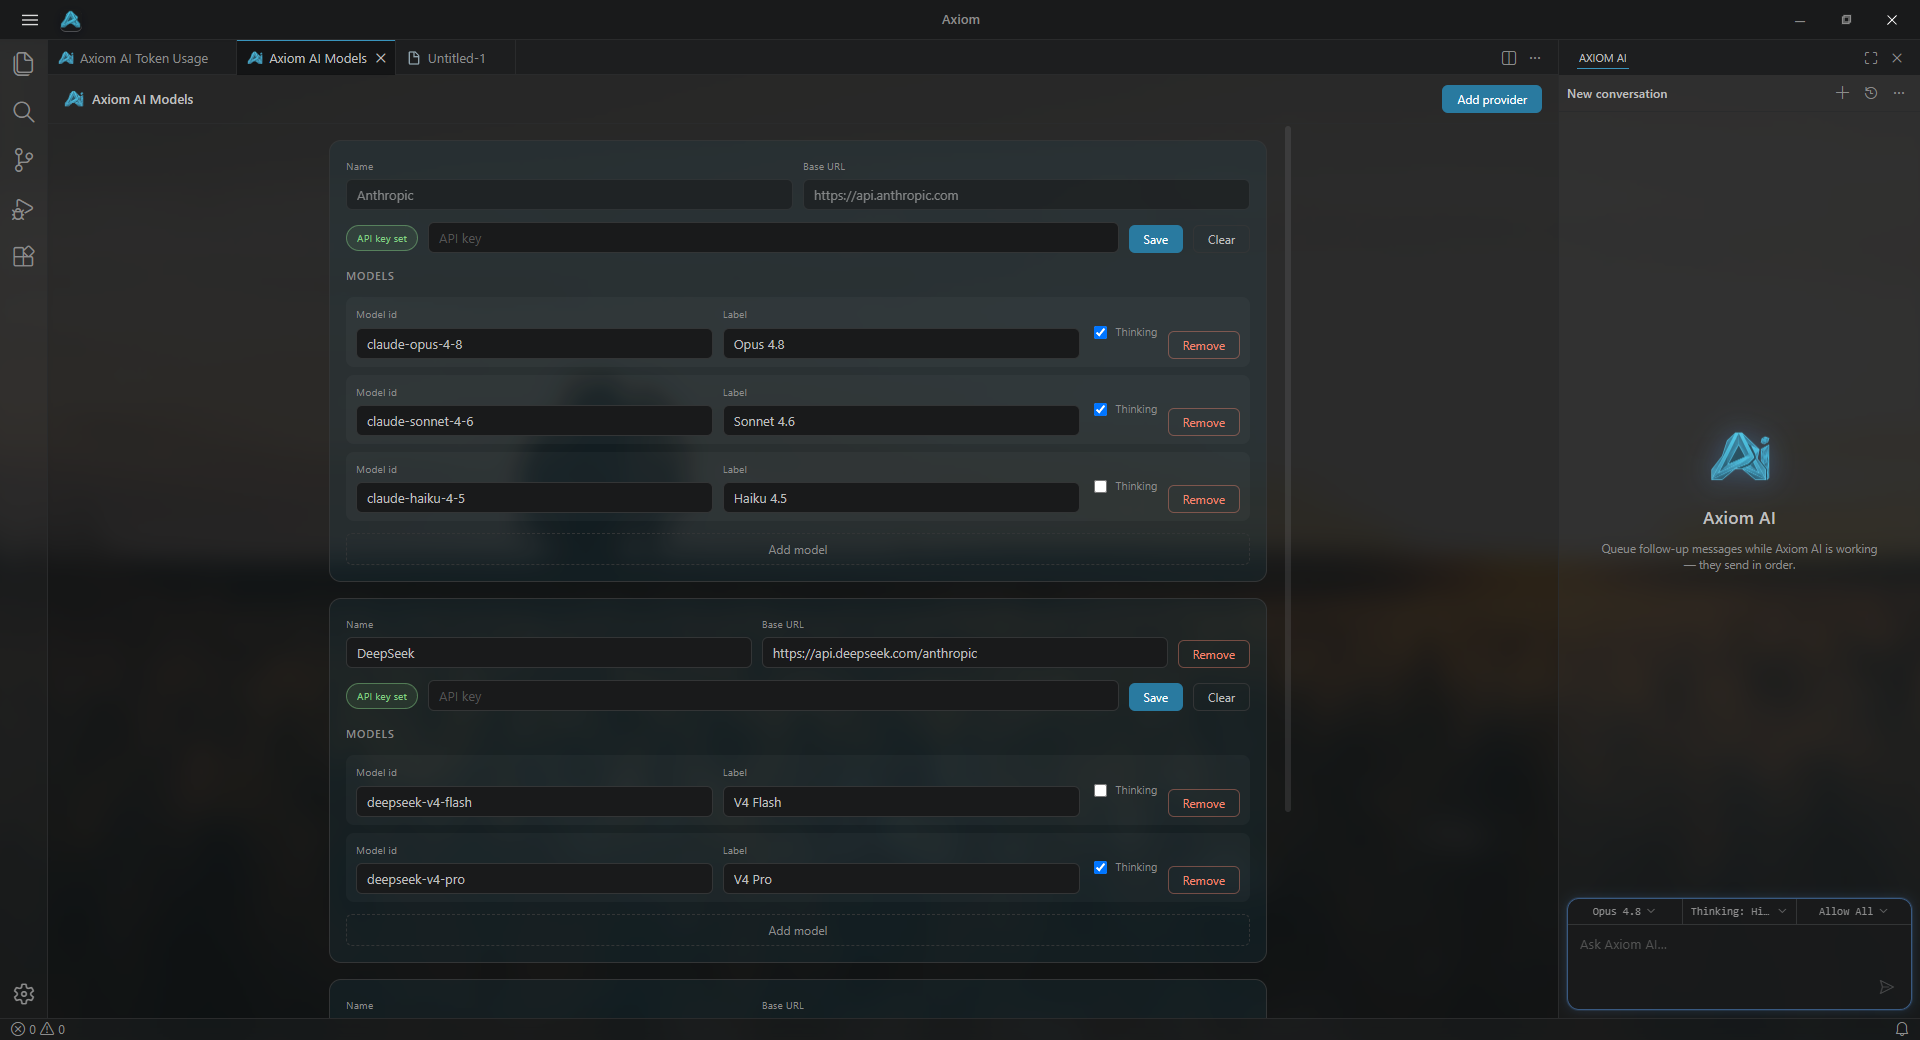Disable Thinking for claude-sonnet-4-6
1920x1040 pixels.
(x=1100, y=409)
